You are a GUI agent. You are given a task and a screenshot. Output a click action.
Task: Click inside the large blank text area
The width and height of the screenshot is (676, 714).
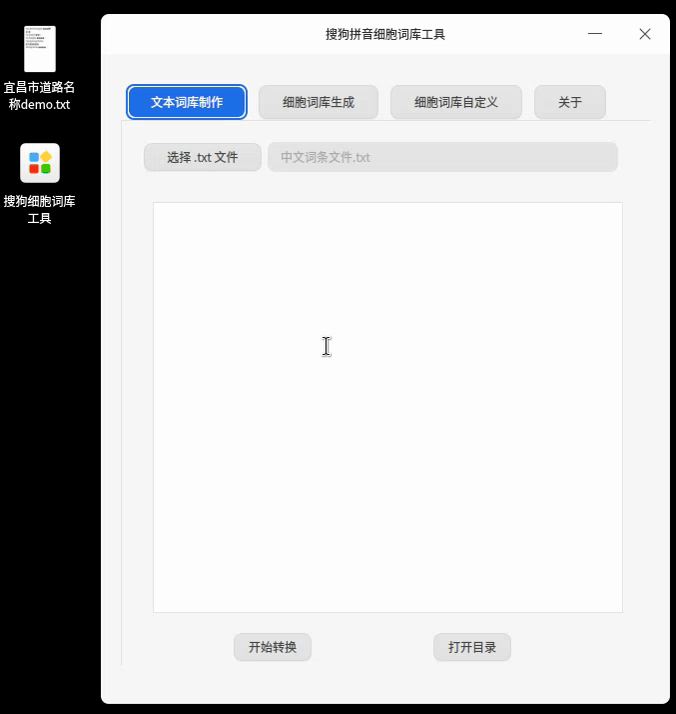pyautogui.click(x=388, y=408)
